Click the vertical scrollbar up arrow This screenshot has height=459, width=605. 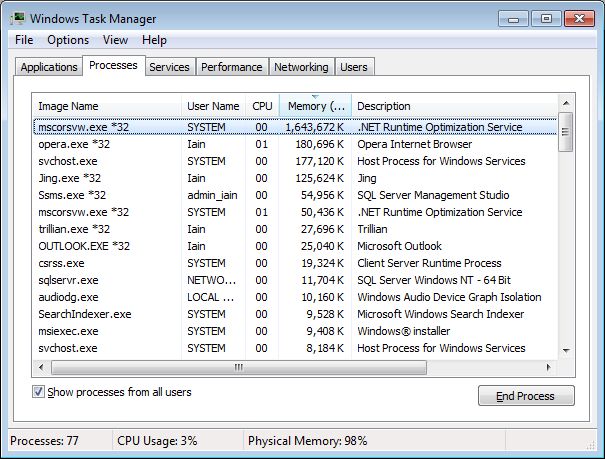566,103
